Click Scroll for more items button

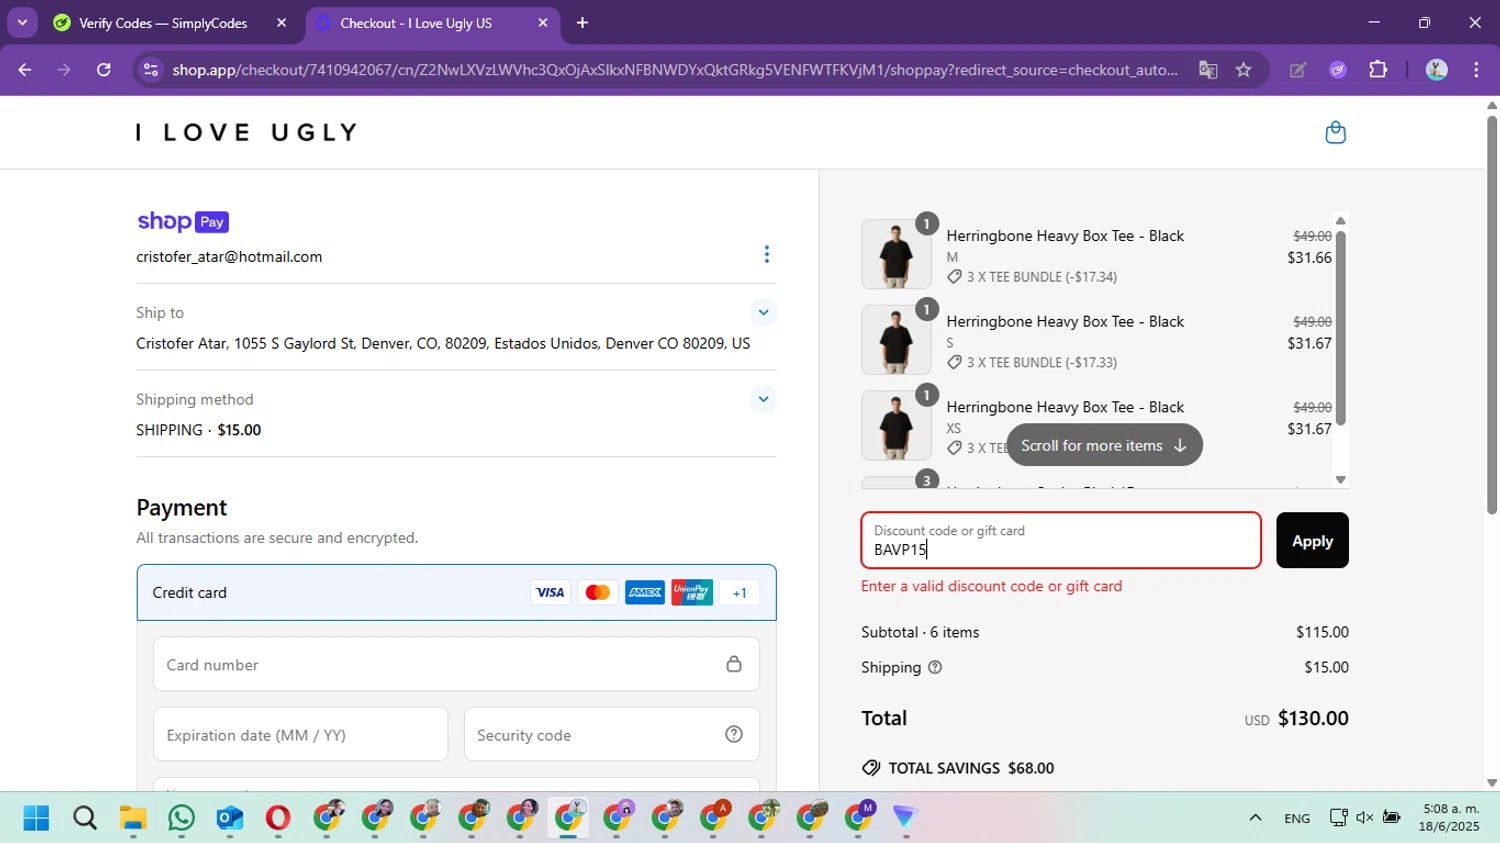pyautogui.click(x=1104, y=445)
